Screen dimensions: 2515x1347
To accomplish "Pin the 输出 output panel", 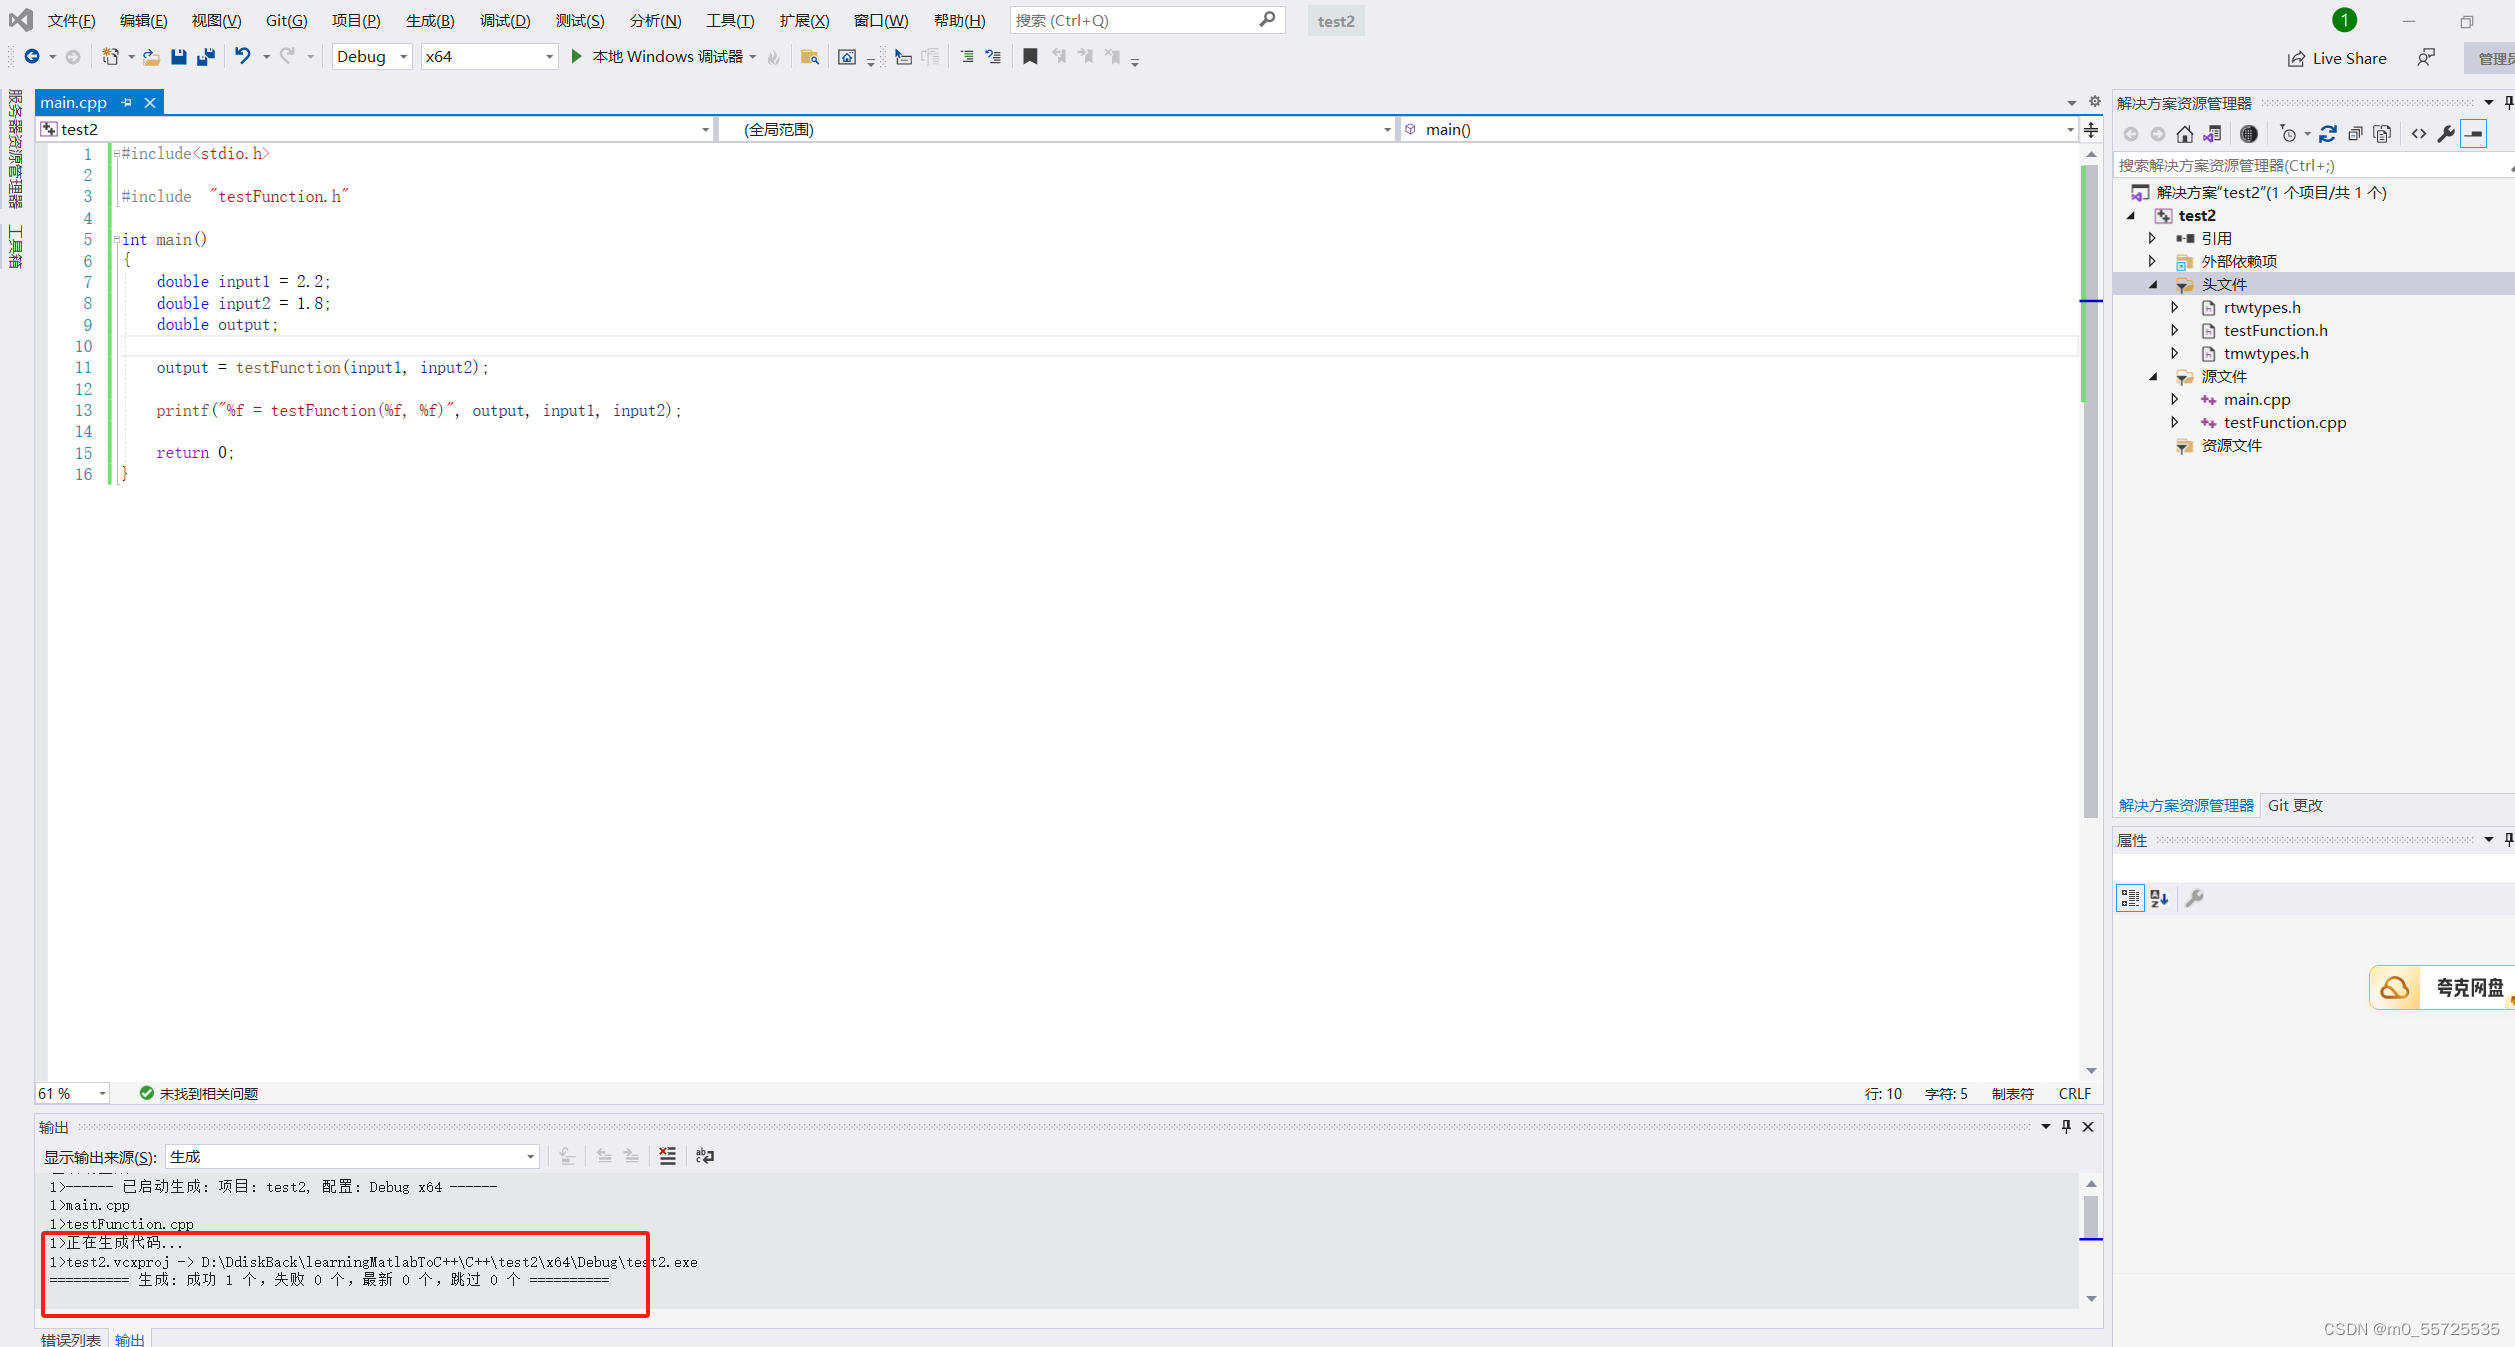I will (2066, 1127).
